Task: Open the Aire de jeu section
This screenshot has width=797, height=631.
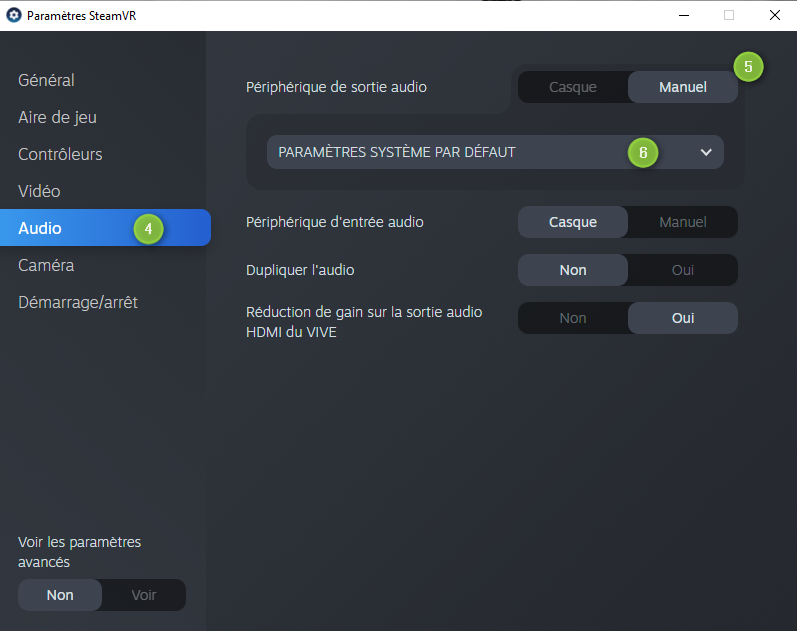Action: (x=57, y=117)
